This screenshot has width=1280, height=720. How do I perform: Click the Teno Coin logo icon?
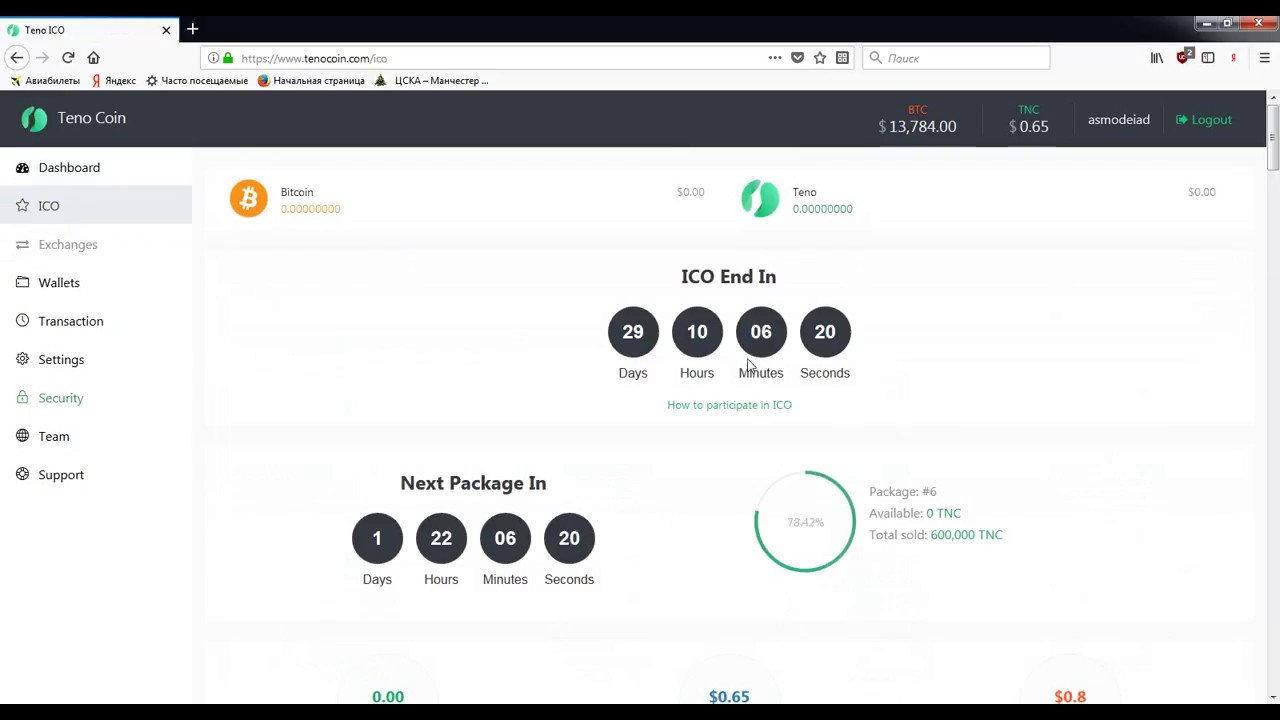(34, 119)
